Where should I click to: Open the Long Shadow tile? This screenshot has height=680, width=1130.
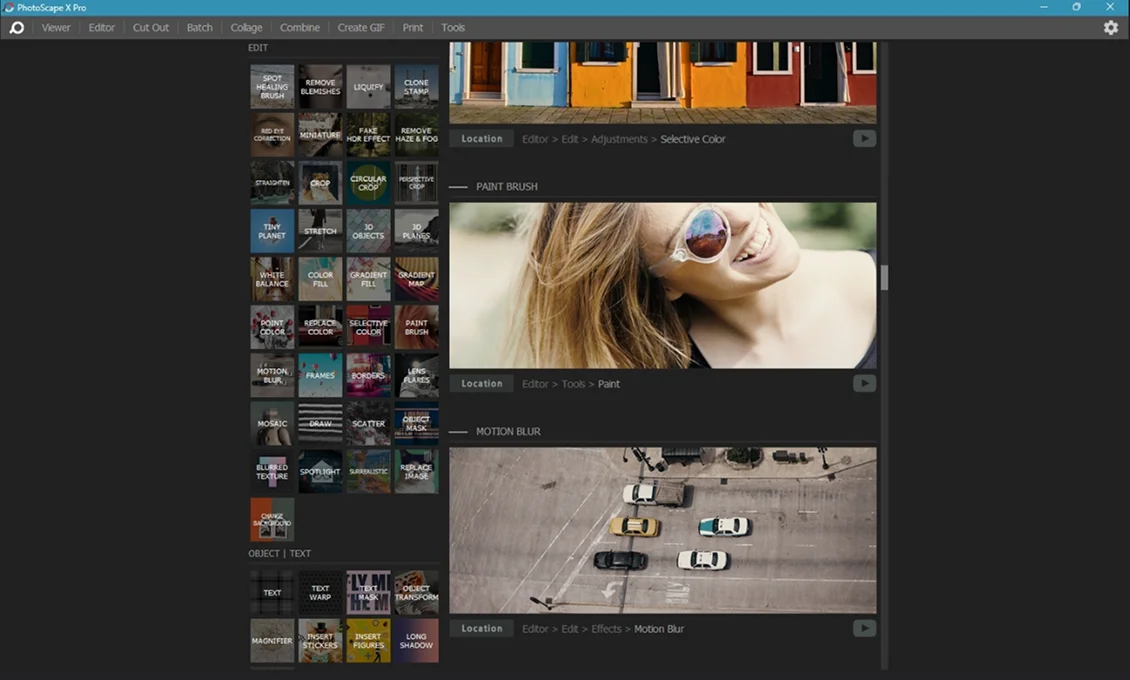tap(416, 640)
